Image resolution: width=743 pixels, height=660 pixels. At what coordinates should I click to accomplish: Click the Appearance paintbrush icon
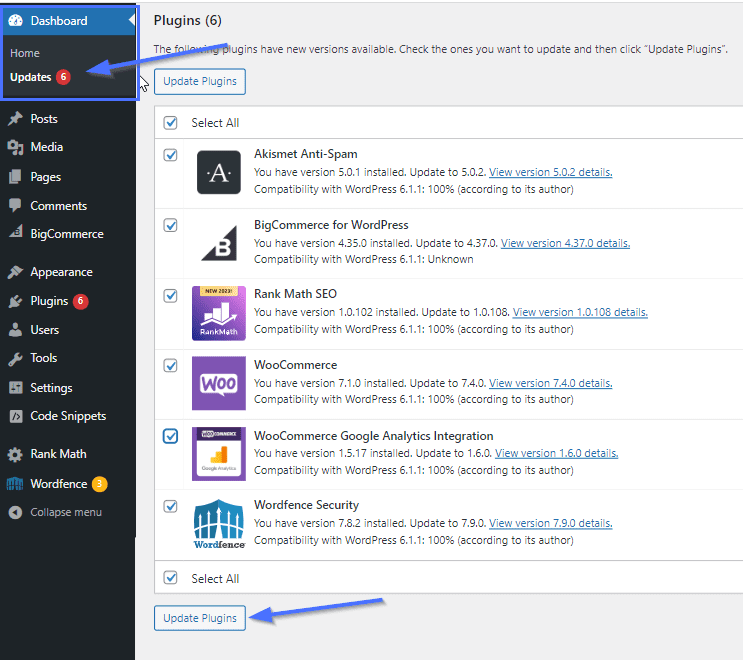15,272
